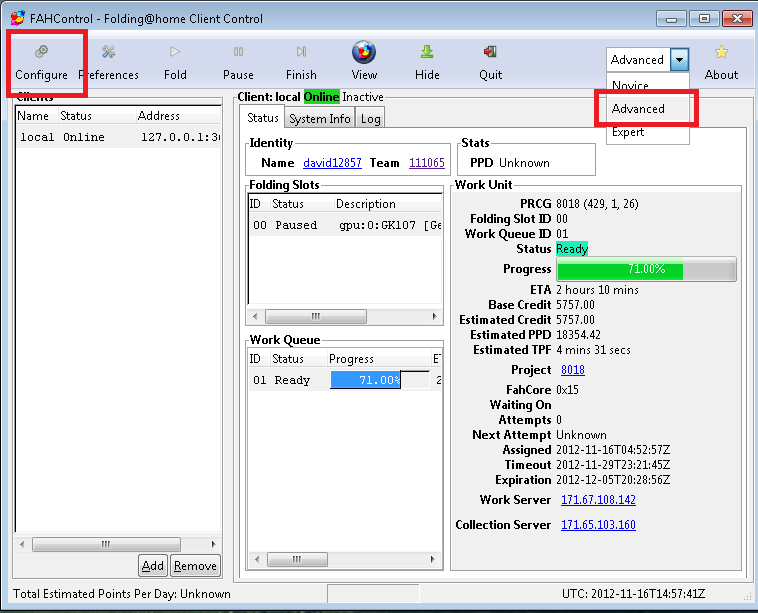The height and width of the screenshot is (613, 758).
Task: Open the View protein viewer icon
Action: (364, 61)
